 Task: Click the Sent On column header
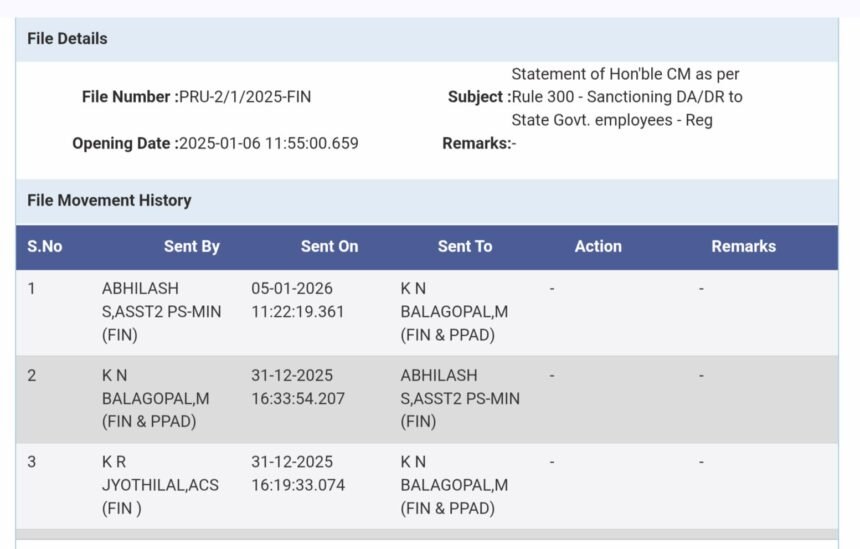click(x=329, y=246)
